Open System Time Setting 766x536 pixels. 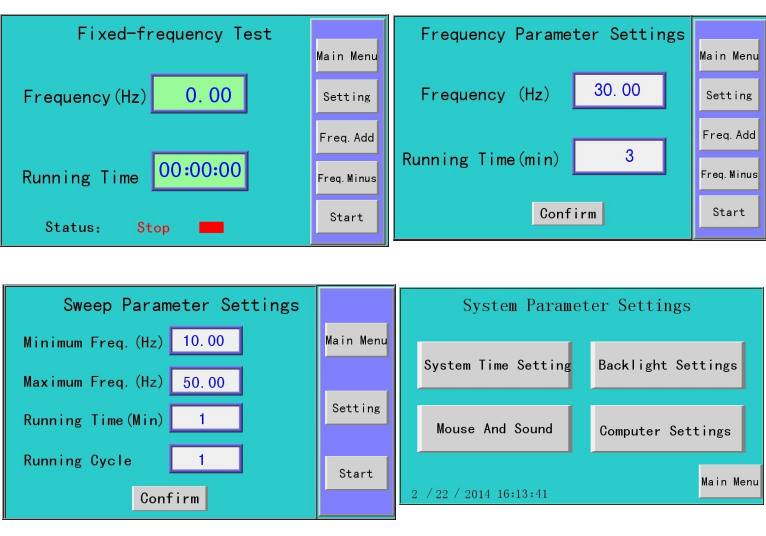496,365
